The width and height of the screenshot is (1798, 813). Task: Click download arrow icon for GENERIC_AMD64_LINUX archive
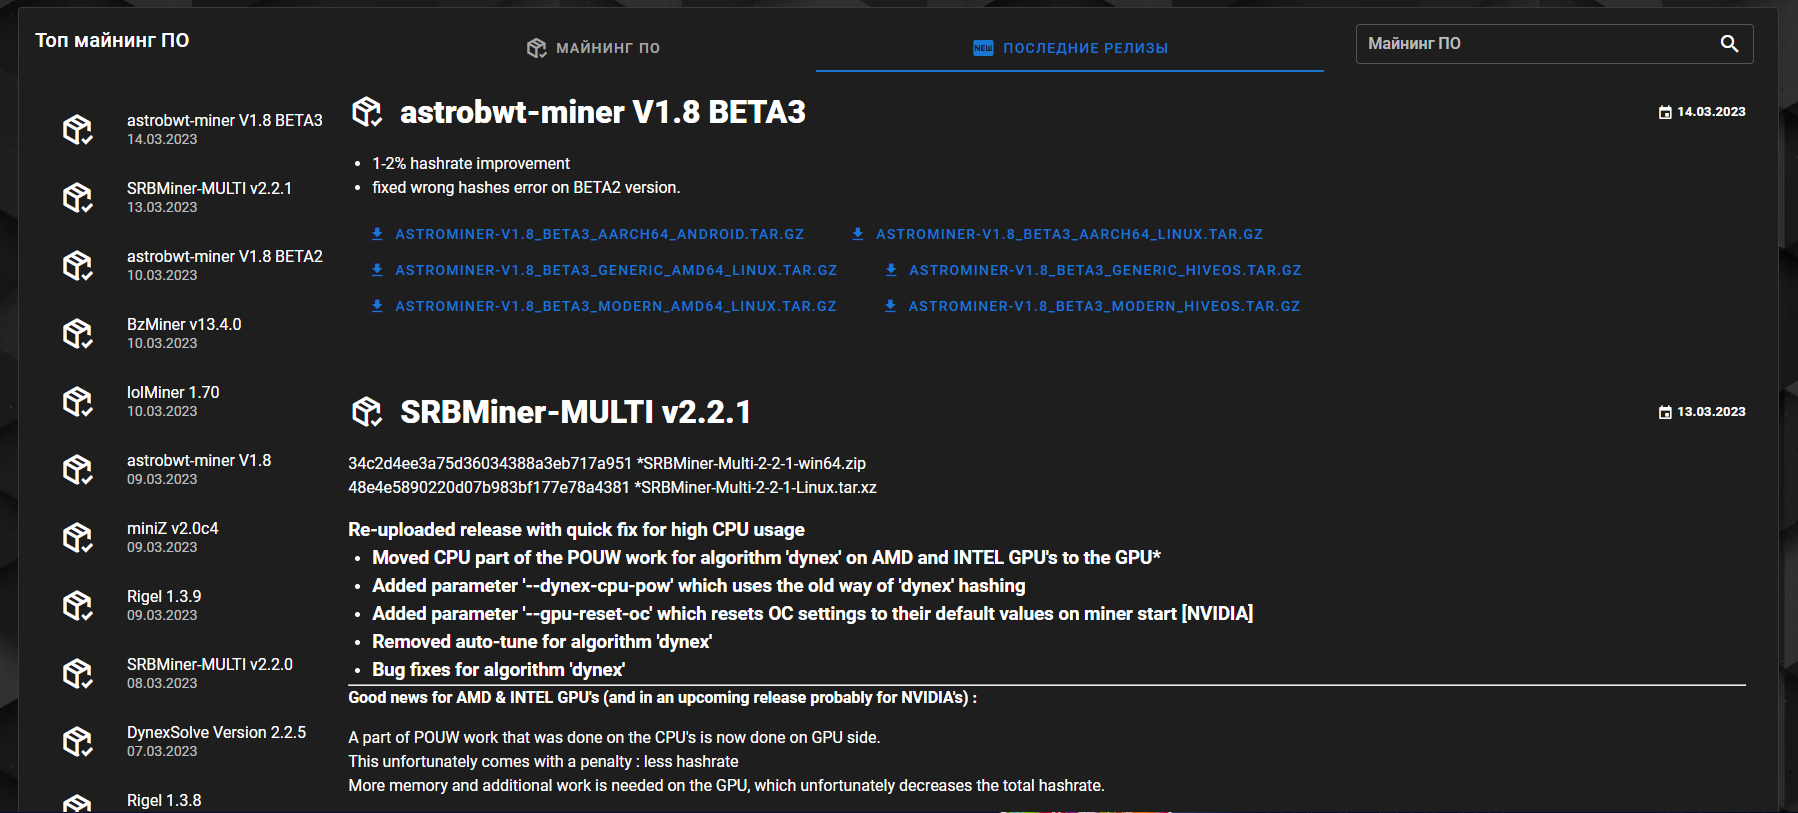coord(377,270)
